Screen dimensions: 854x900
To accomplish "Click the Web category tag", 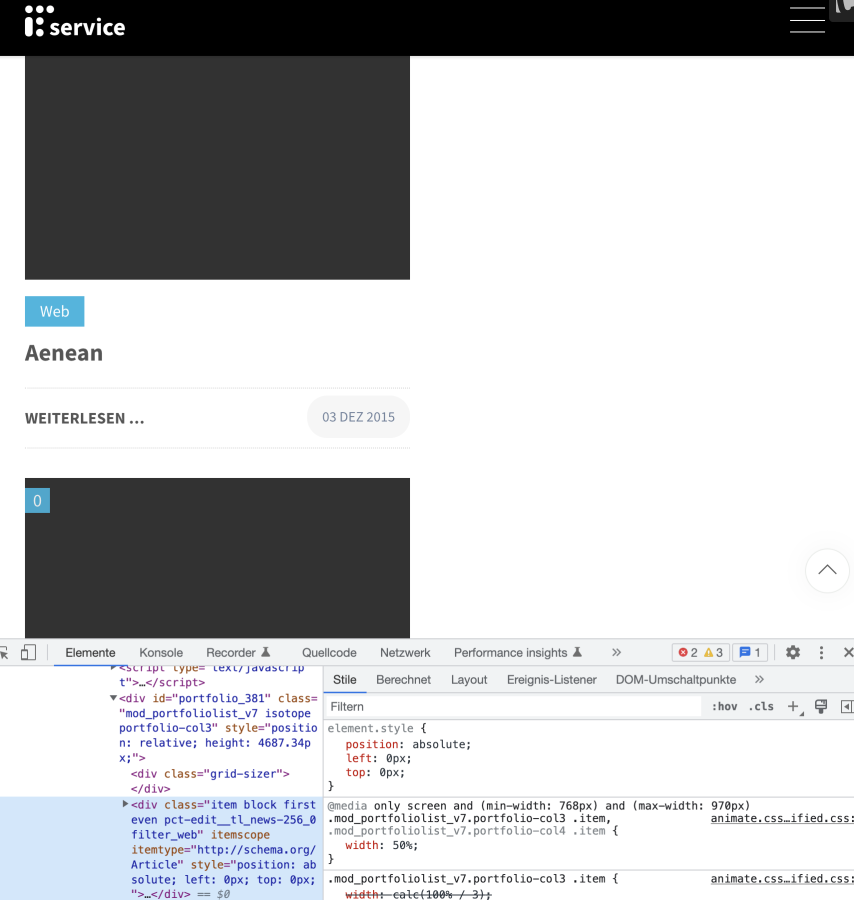I will [x=54, y=311].
